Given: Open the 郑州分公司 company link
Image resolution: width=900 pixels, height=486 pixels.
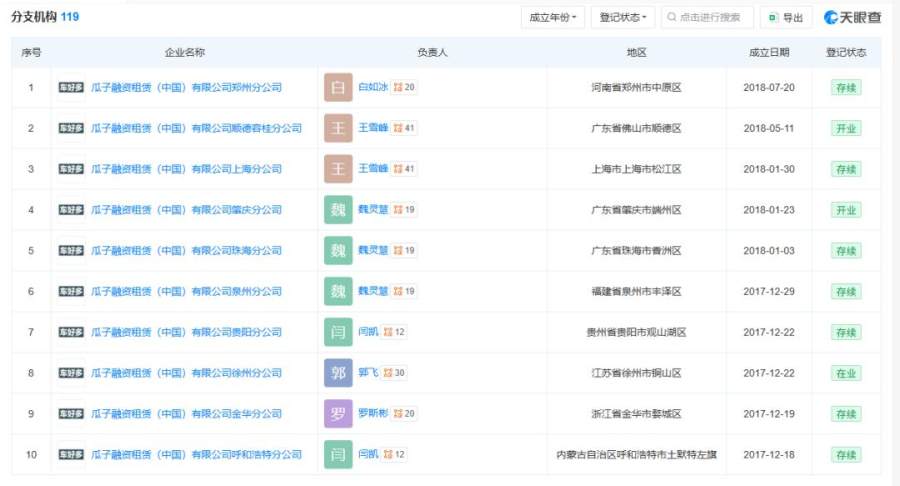Looking at the screenshot, I should coord(187,87).
